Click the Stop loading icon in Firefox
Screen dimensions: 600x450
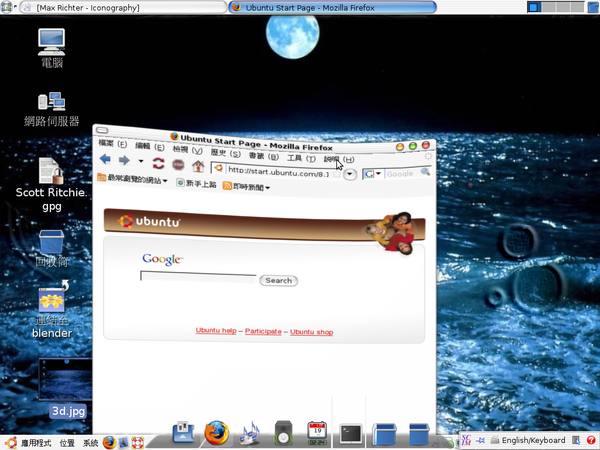[178, 165]
